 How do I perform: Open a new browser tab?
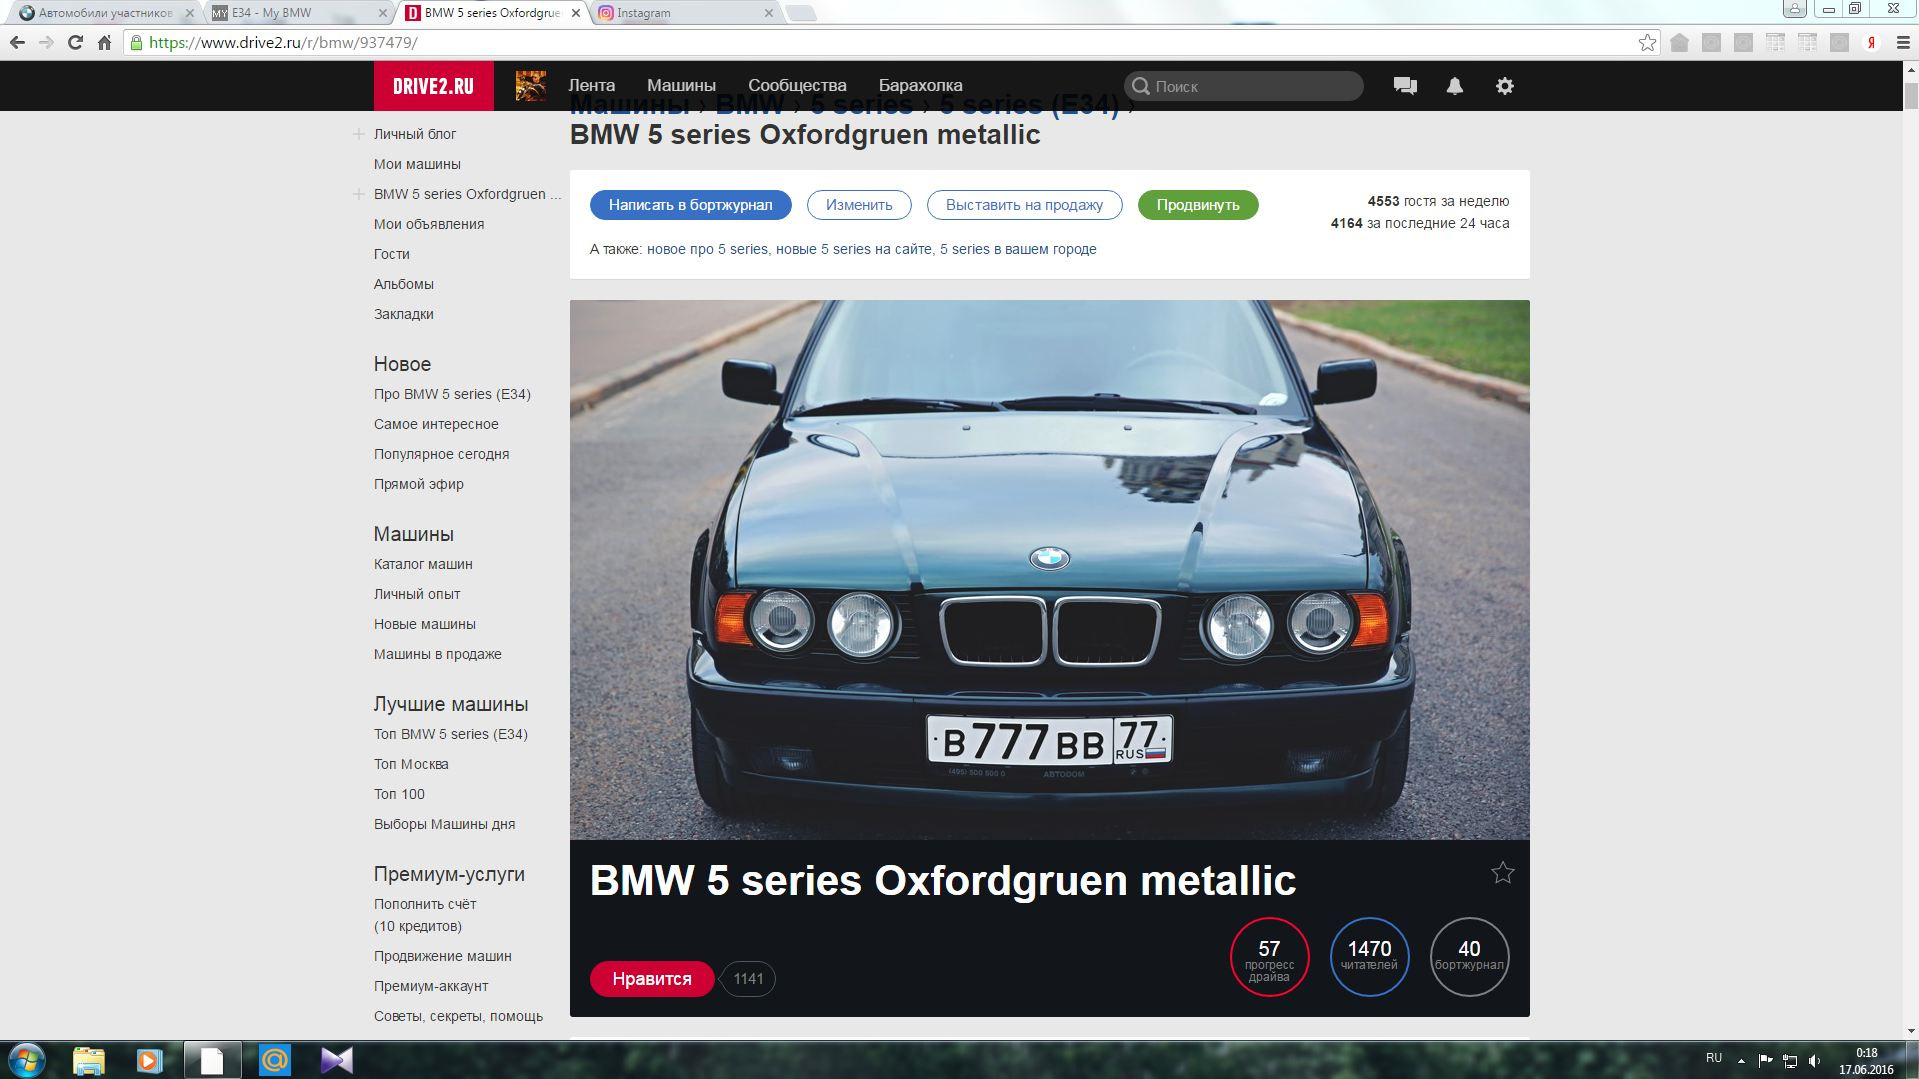(801, 13)
